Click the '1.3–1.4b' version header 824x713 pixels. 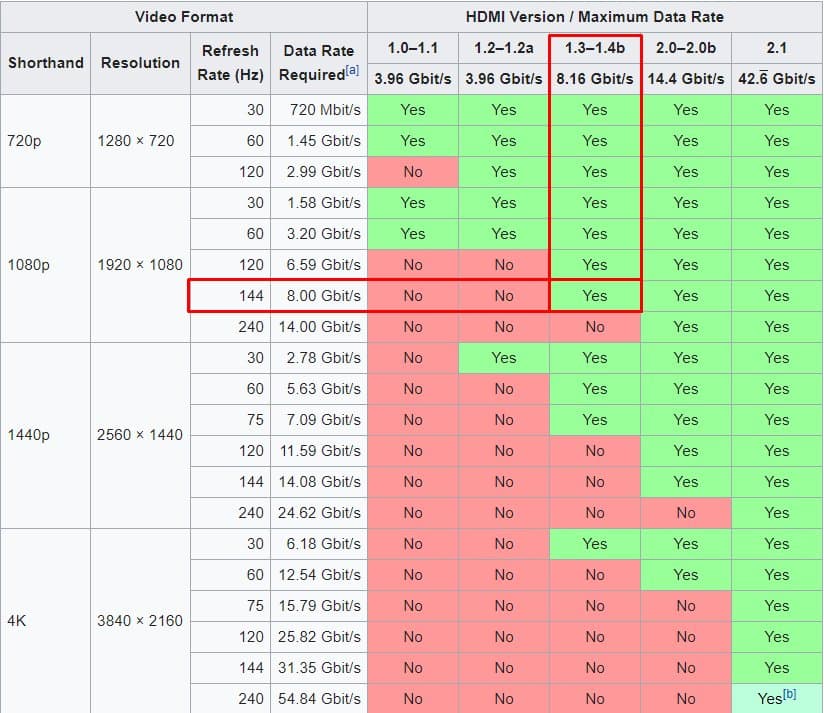(x=595, y=48)
